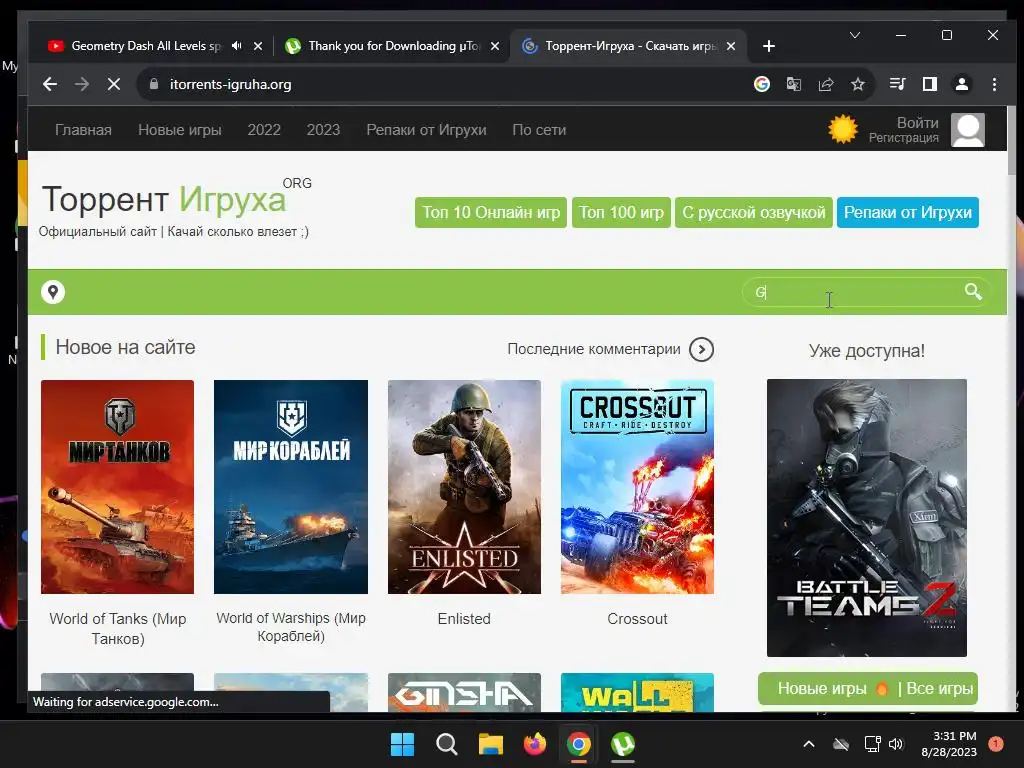Click the circled arrow beside Последние комментарии
This screenshot has width=1024, height=768.
[x=701, y=349]
